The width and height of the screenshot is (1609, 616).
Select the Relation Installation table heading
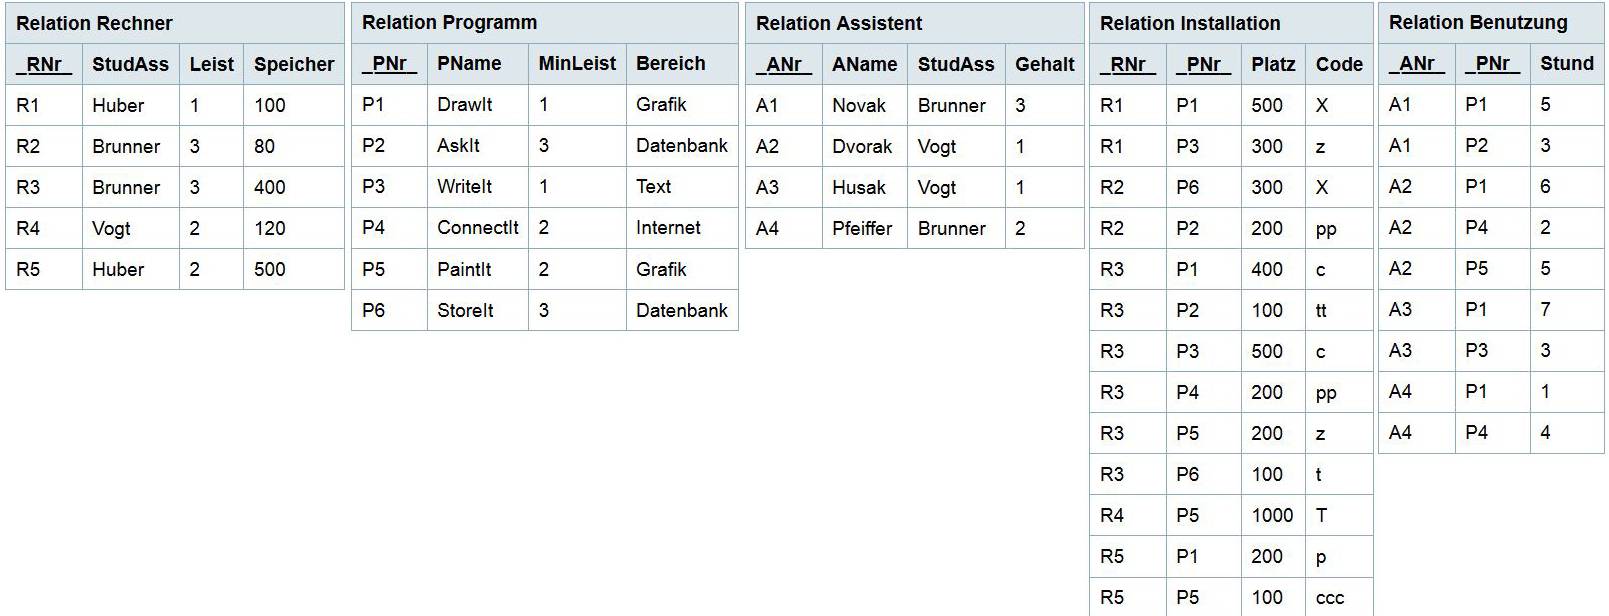1189,23
